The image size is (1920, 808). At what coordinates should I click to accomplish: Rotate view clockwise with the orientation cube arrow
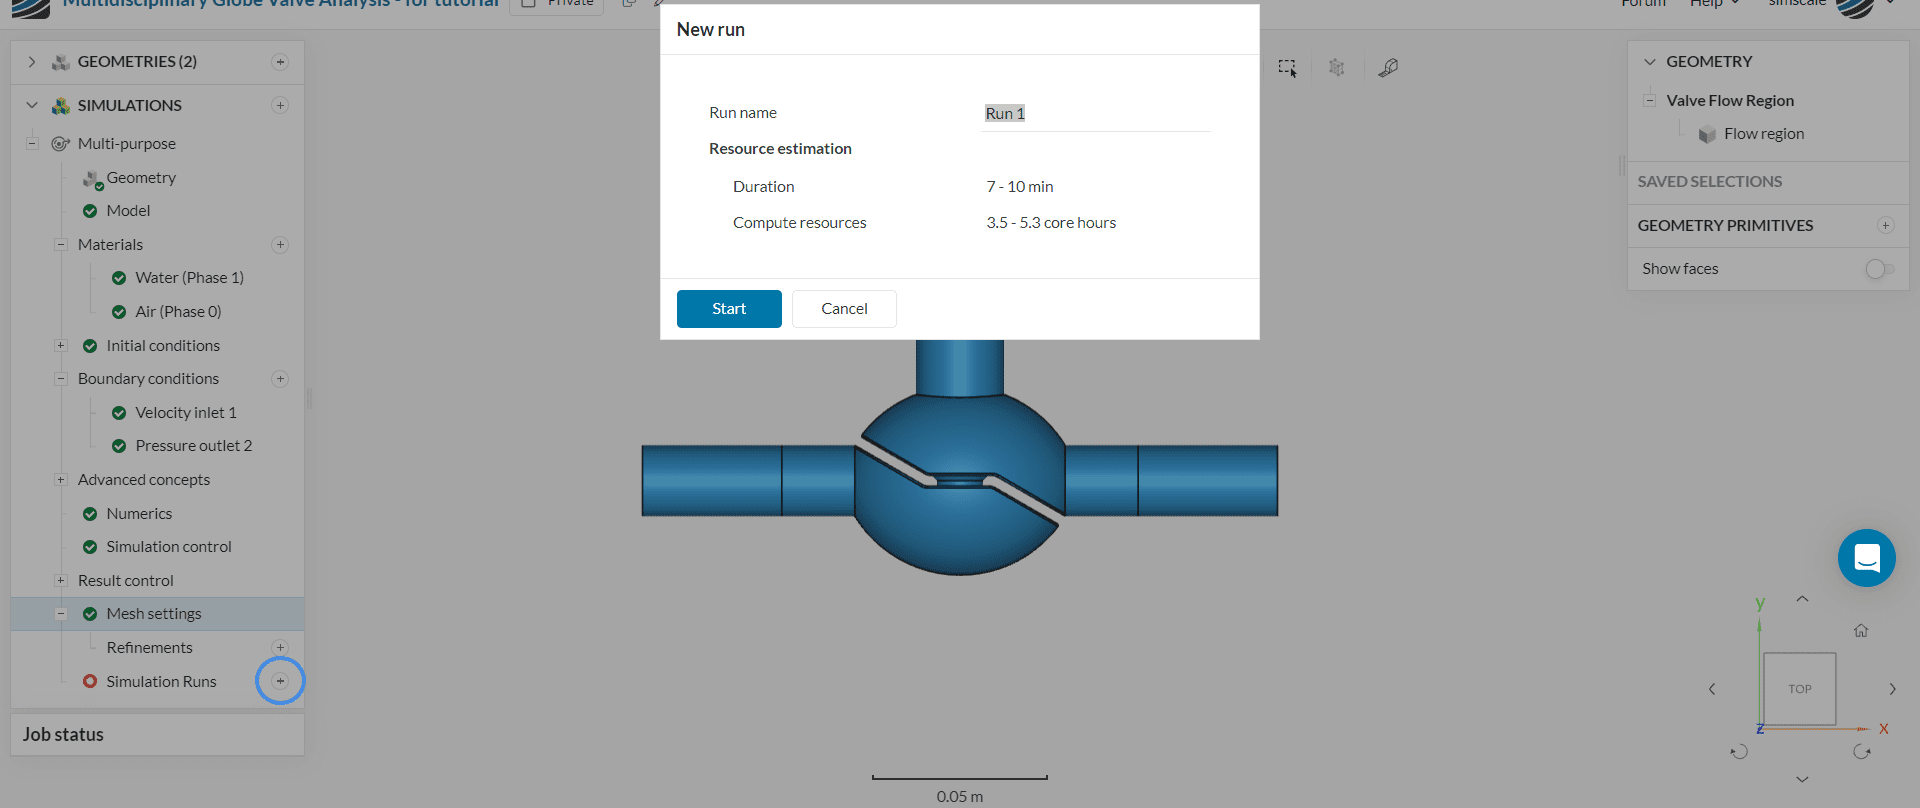(x=1861, y=752)
